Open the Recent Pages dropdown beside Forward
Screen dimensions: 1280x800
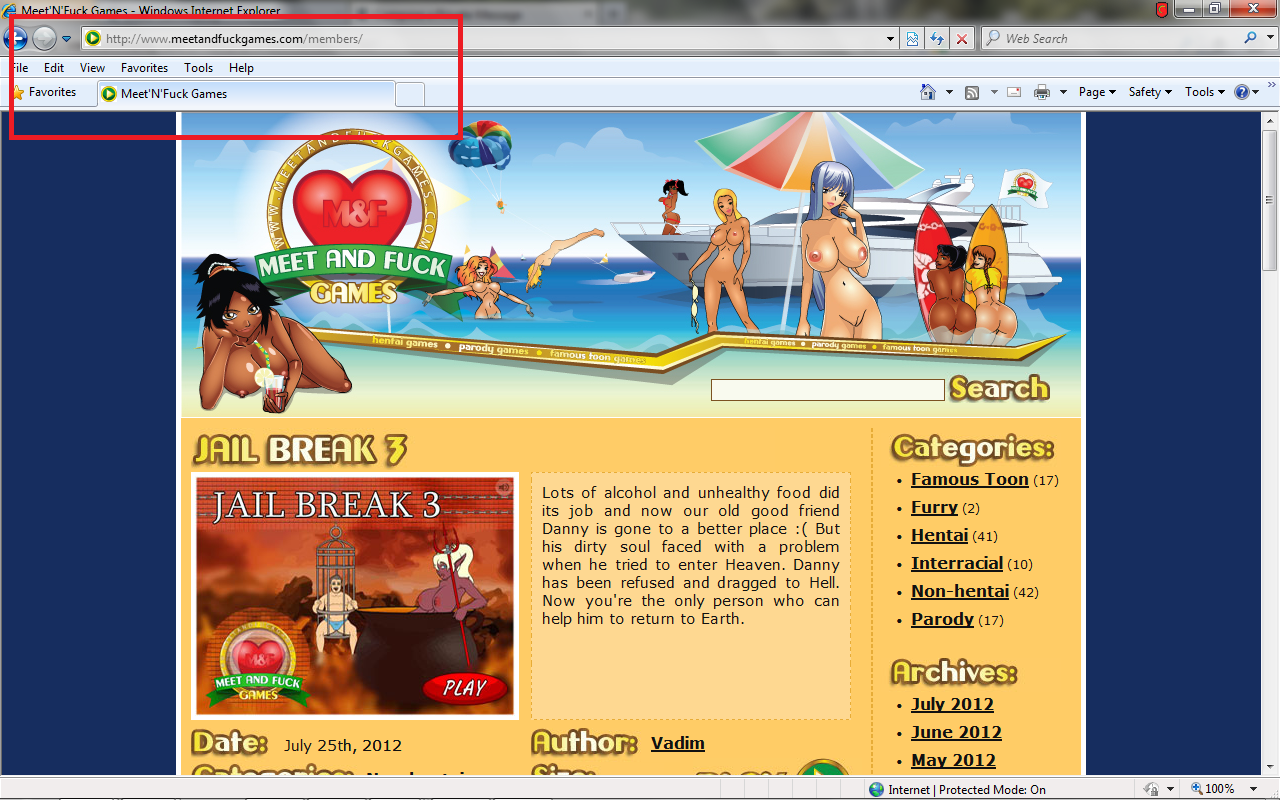(x=66, y=39)
